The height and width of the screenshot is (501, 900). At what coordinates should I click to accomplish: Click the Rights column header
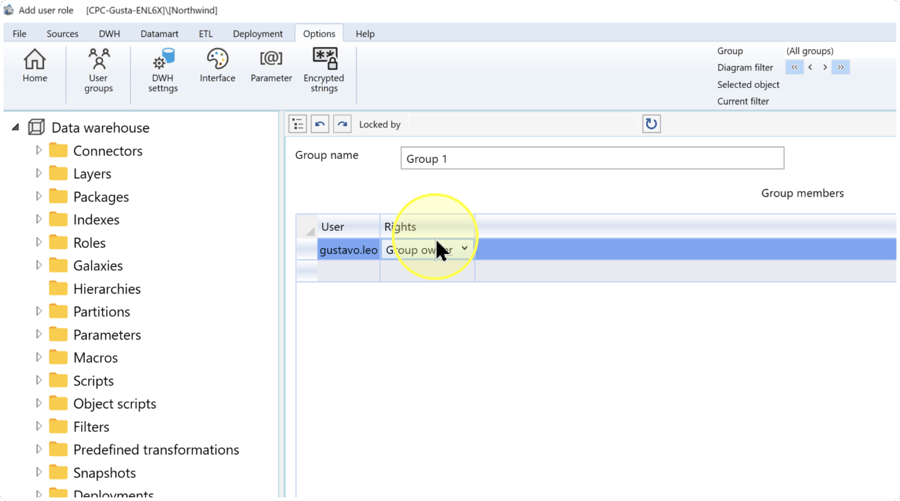click(x=427, y=227)
